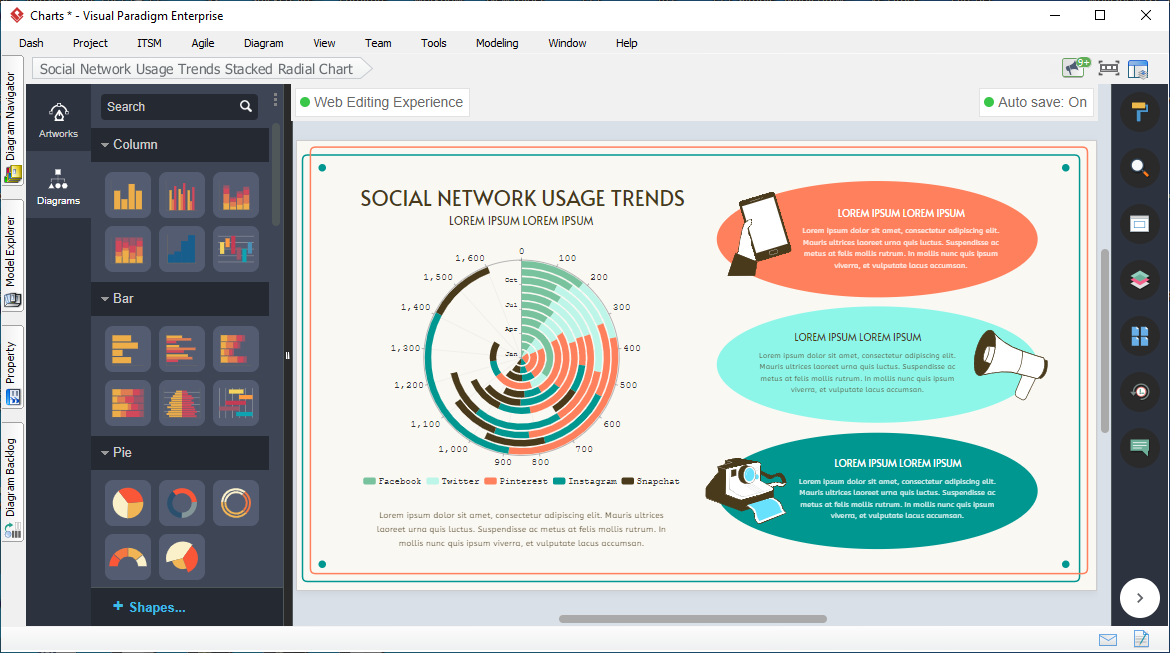Select the exploded pie chart thumbnail

pos(181,557)
